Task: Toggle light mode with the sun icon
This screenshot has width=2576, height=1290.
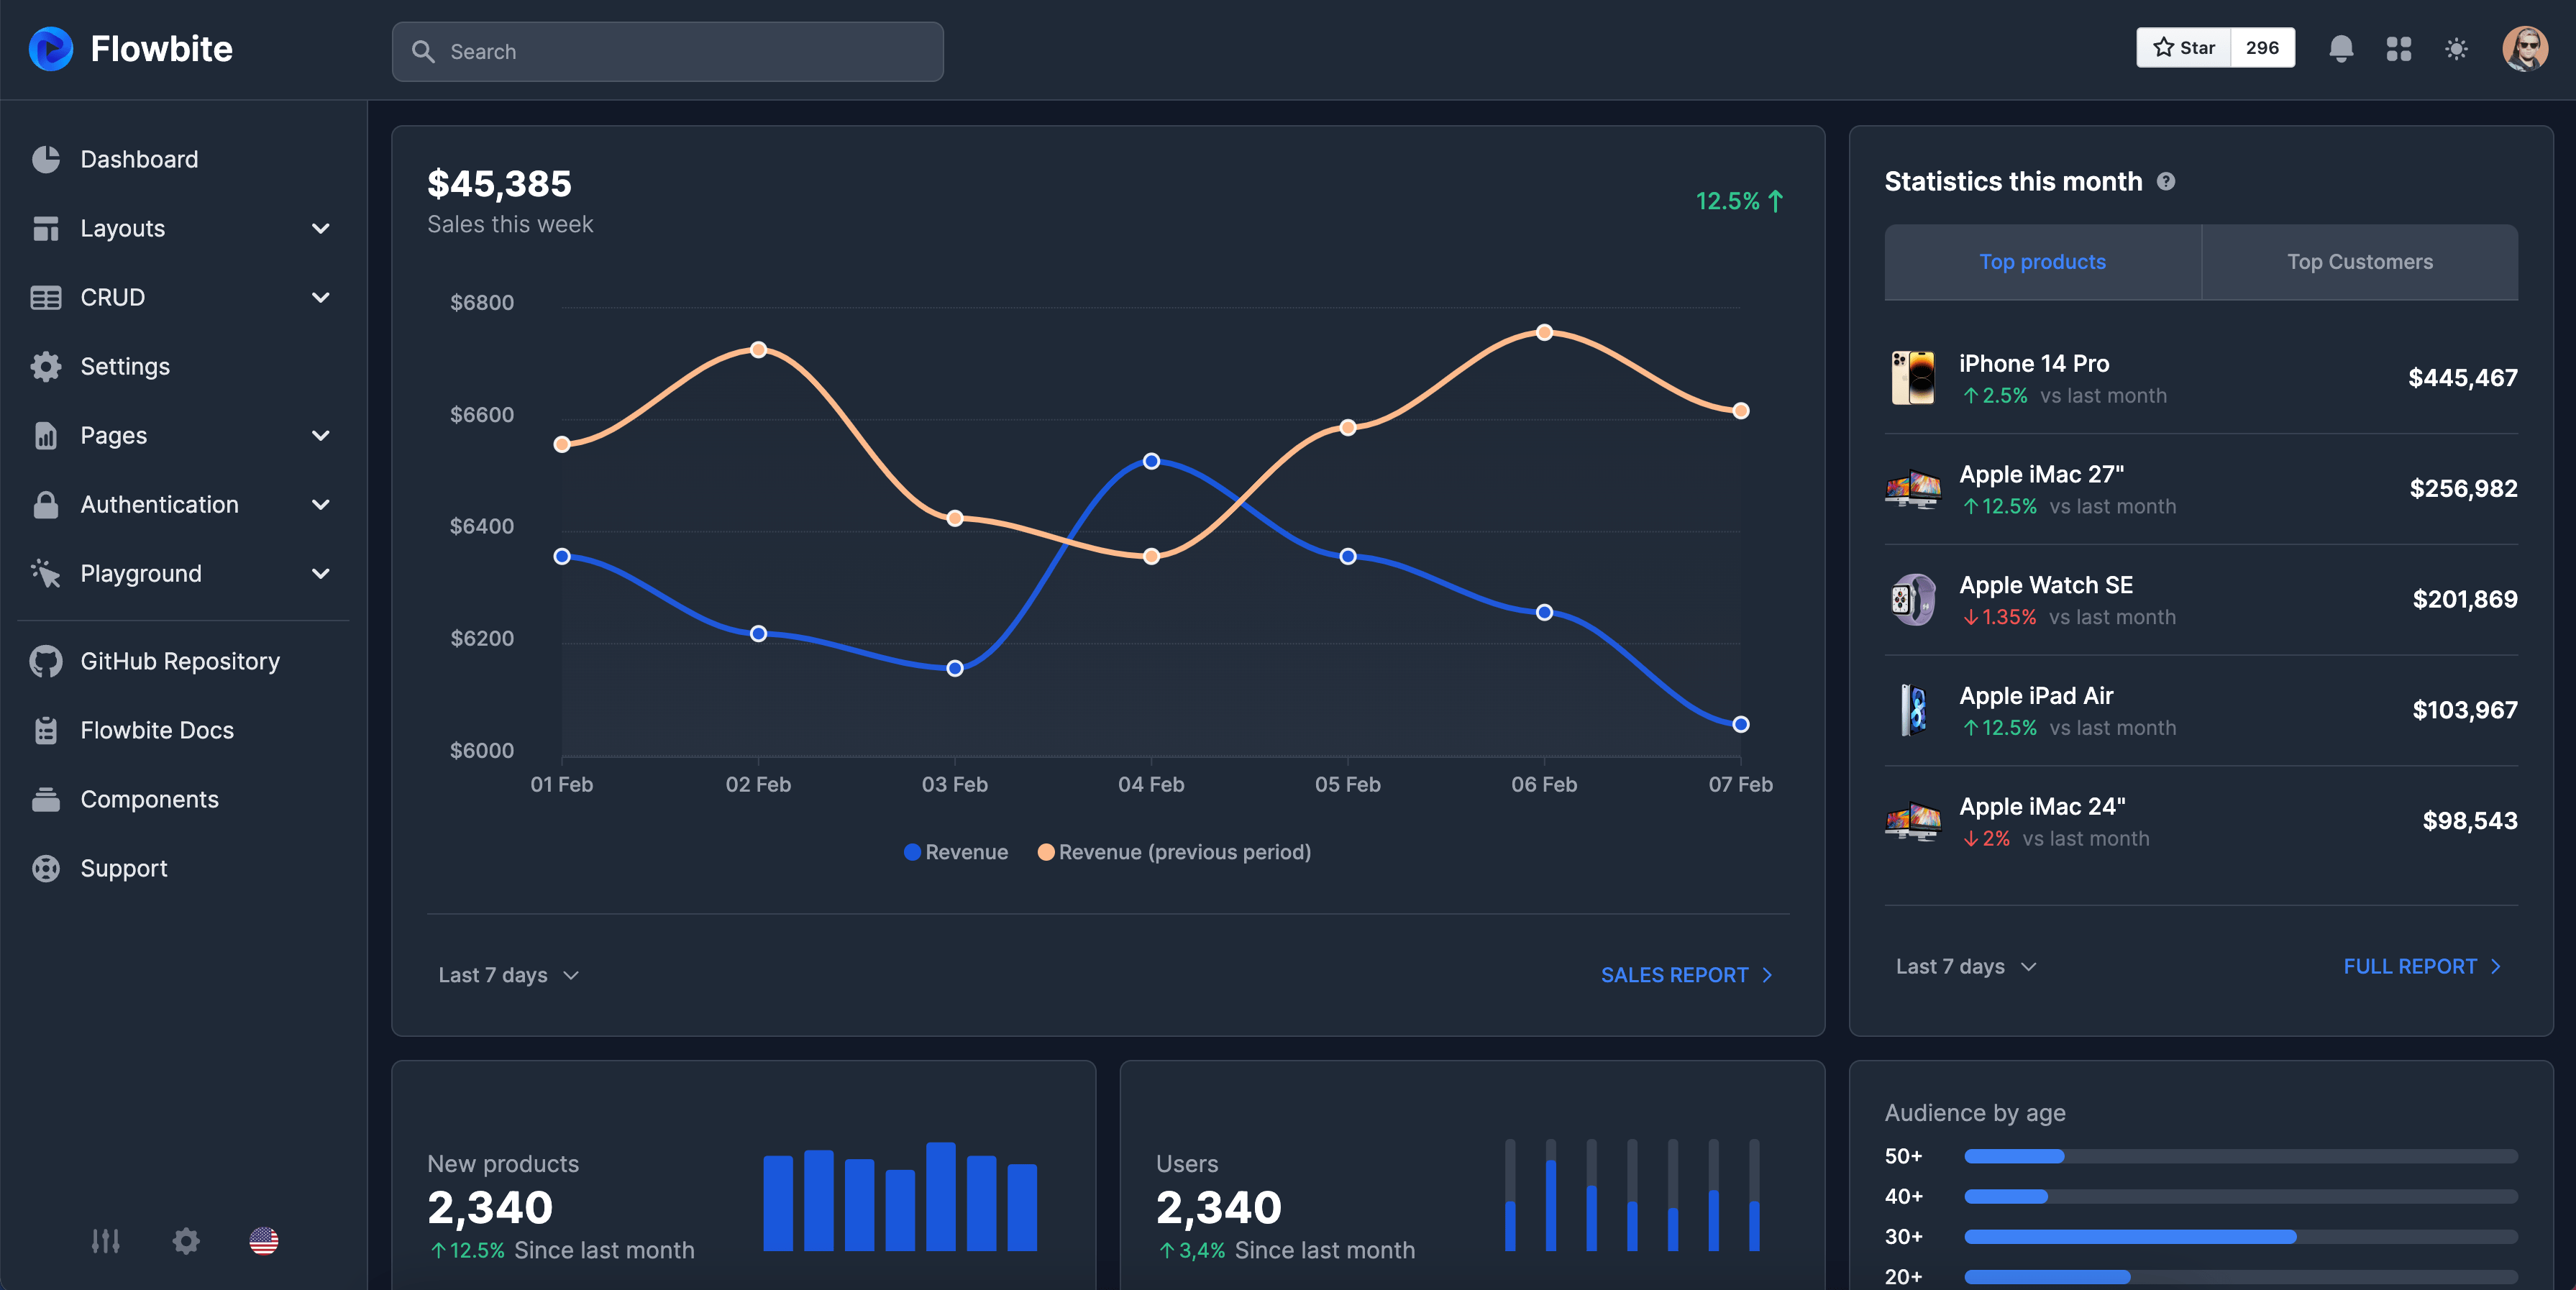Action: click(2456, 49)
